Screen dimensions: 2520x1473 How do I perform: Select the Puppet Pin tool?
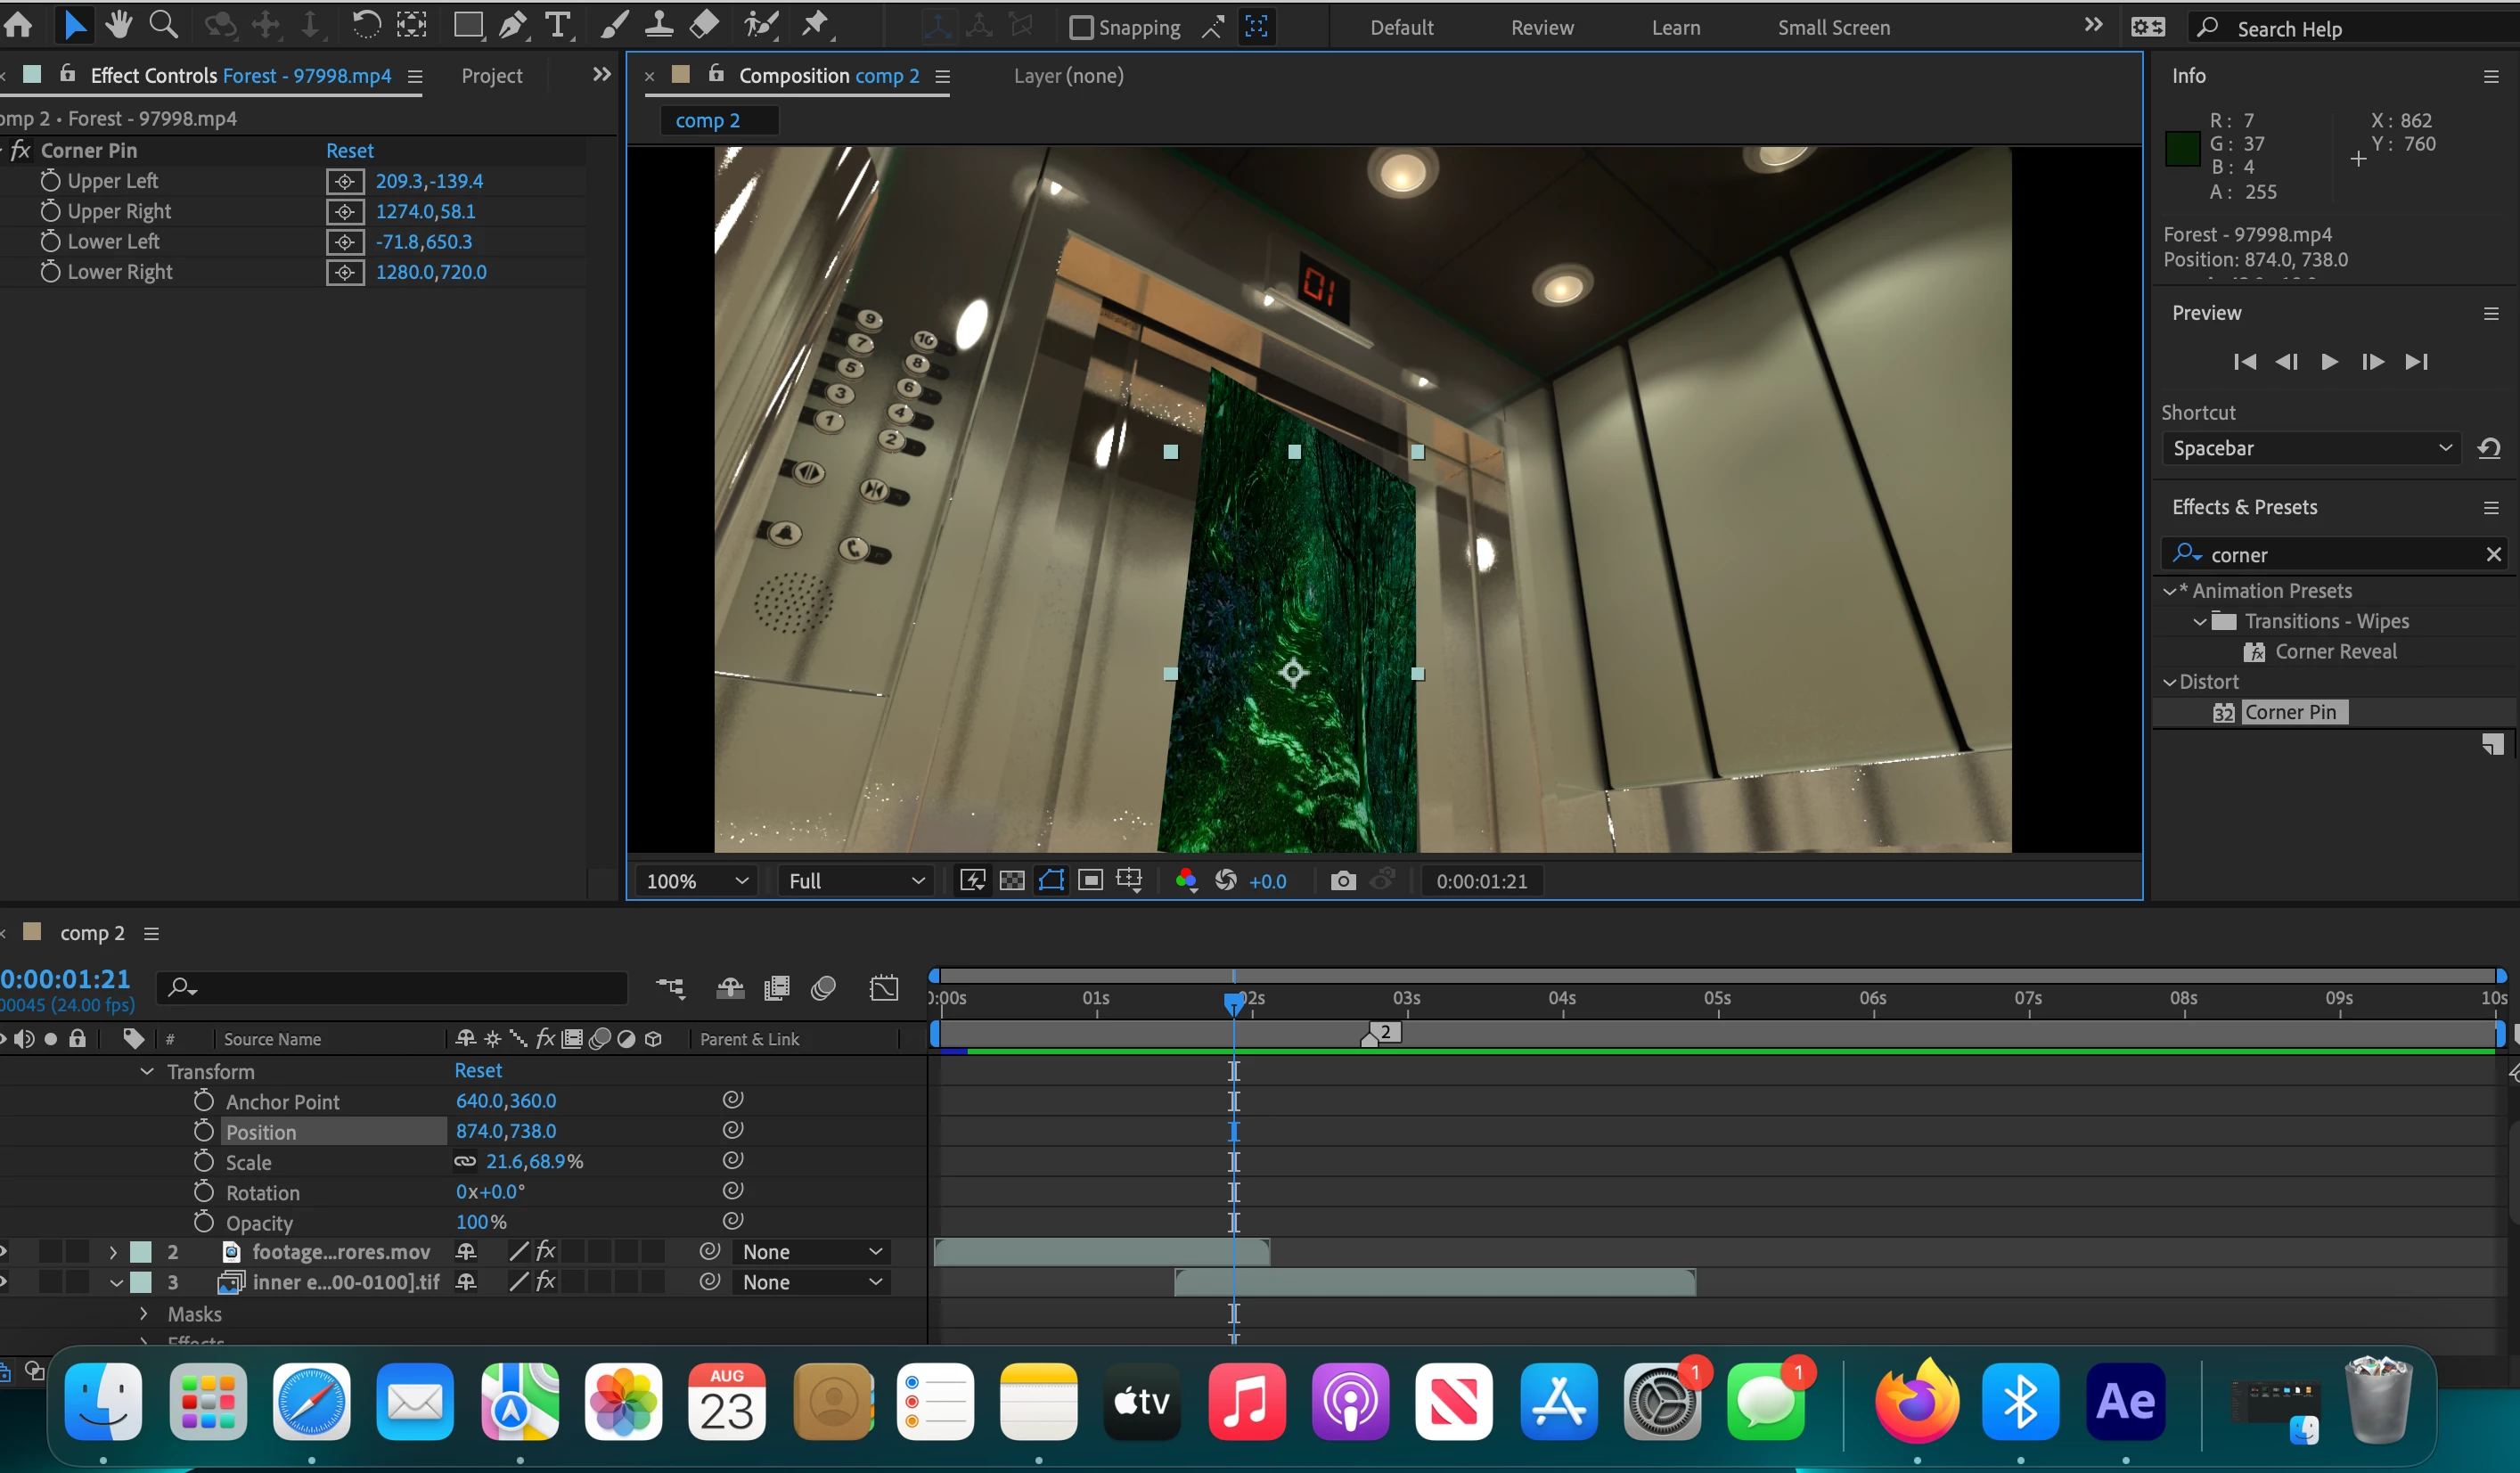[816, 25]
